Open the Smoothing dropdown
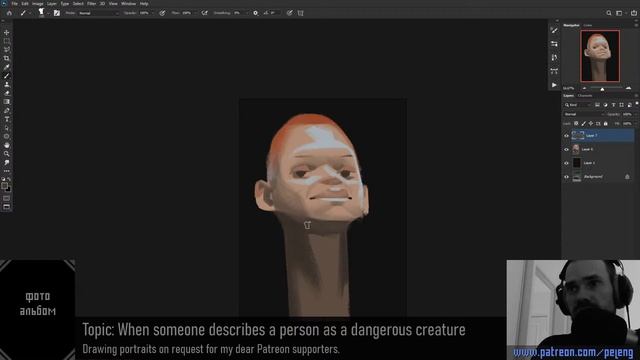 click(x=246, y=13)
